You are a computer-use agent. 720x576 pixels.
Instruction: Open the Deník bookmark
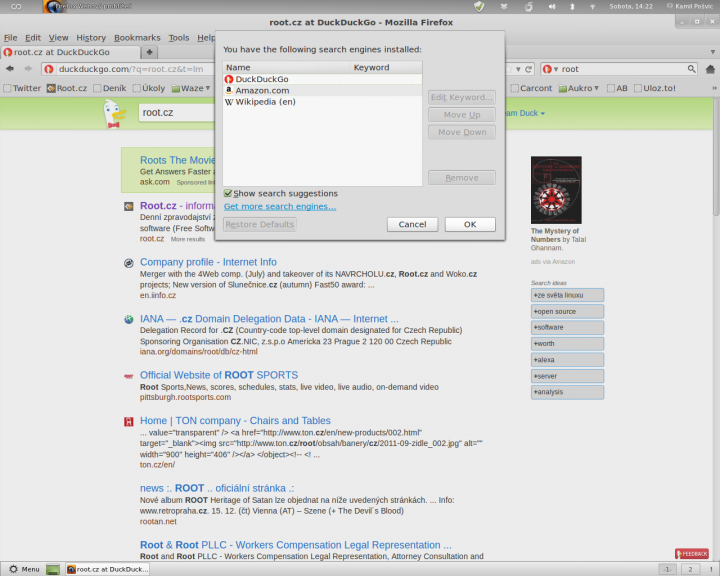point(110,88)
